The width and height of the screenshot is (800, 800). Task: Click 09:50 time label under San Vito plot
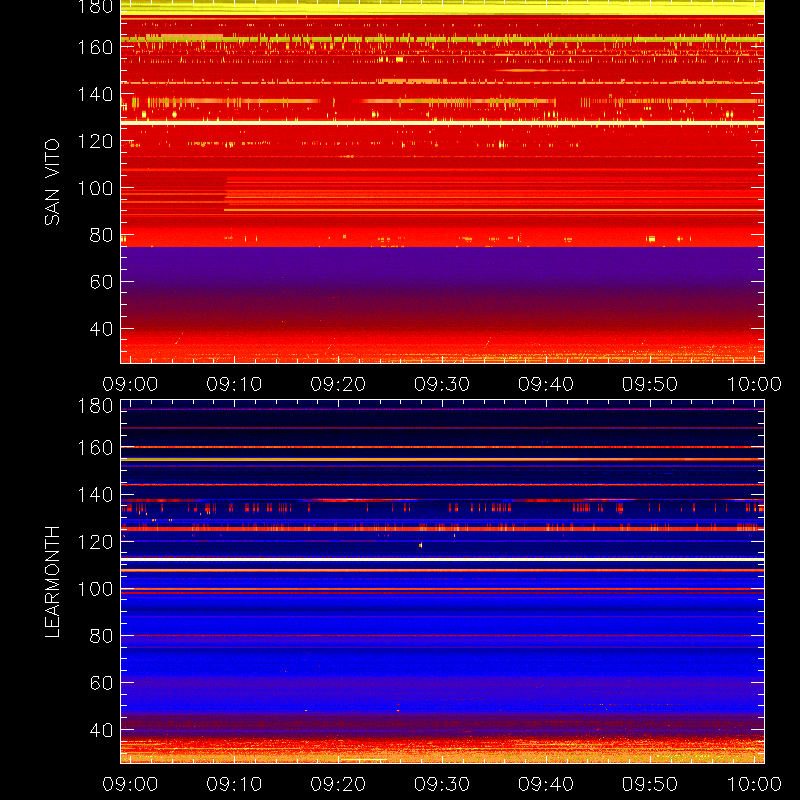click(650, 384)
